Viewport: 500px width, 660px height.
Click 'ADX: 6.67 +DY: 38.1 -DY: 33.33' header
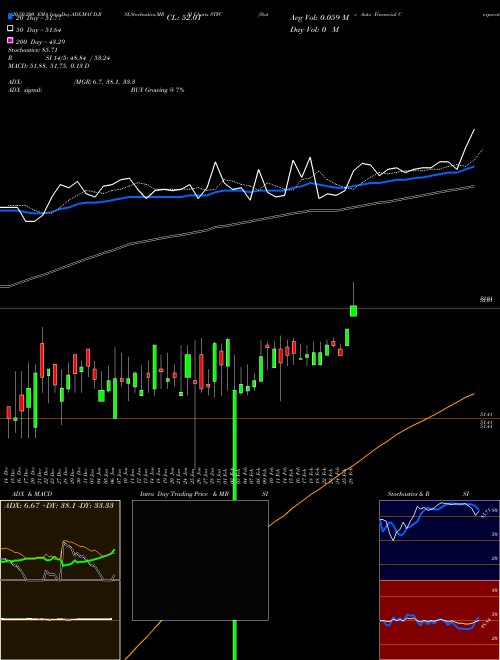tap(59, 505)
